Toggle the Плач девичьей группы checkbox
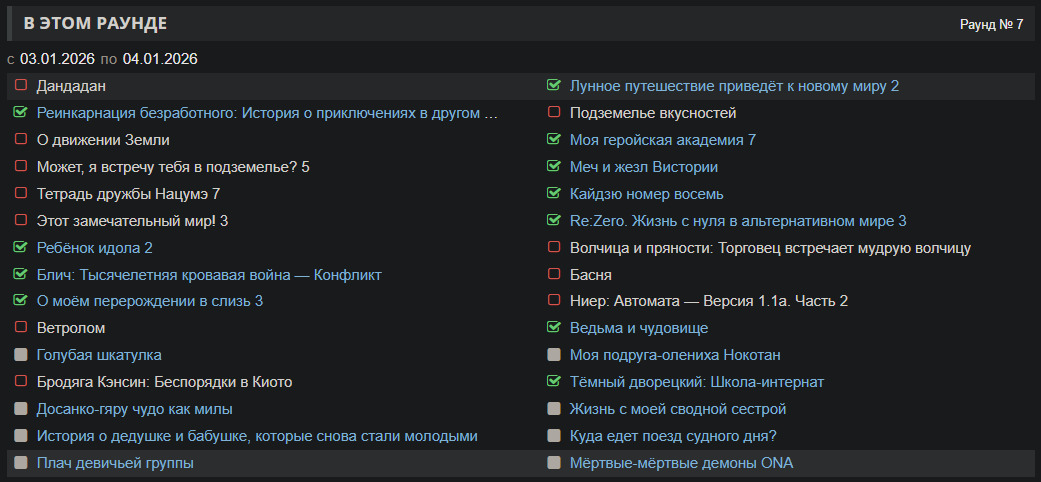The height and width of the screenshot is (482, 1041). (x=20, y=463)
